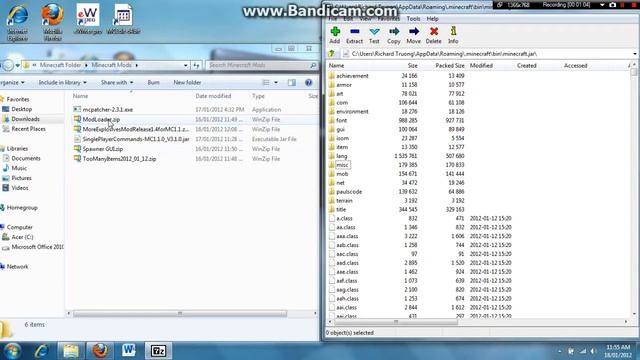
Task: Open Music library in sidebar
Action: pos(19,168)
